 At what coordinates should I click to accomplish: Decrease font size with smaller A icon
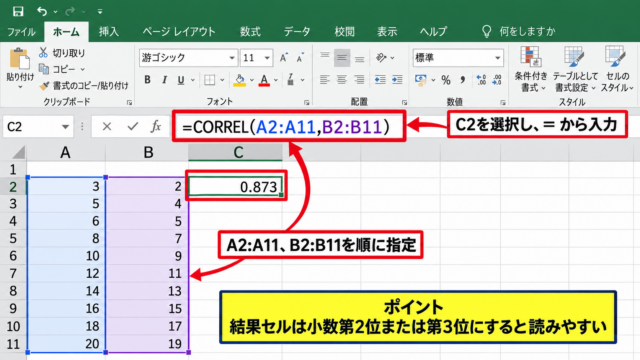point(300,58)
